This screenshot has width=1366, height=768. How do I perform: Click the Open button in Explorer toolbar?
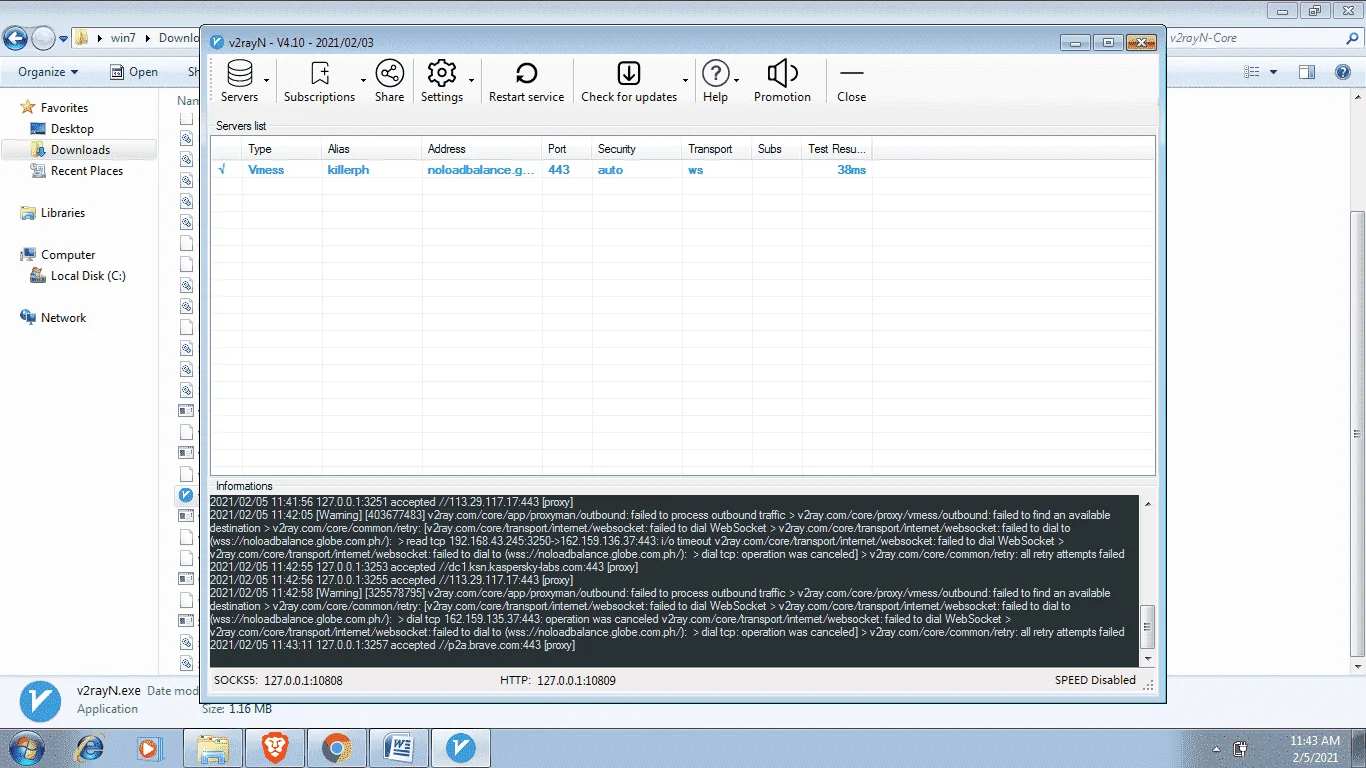pos(134,72)
